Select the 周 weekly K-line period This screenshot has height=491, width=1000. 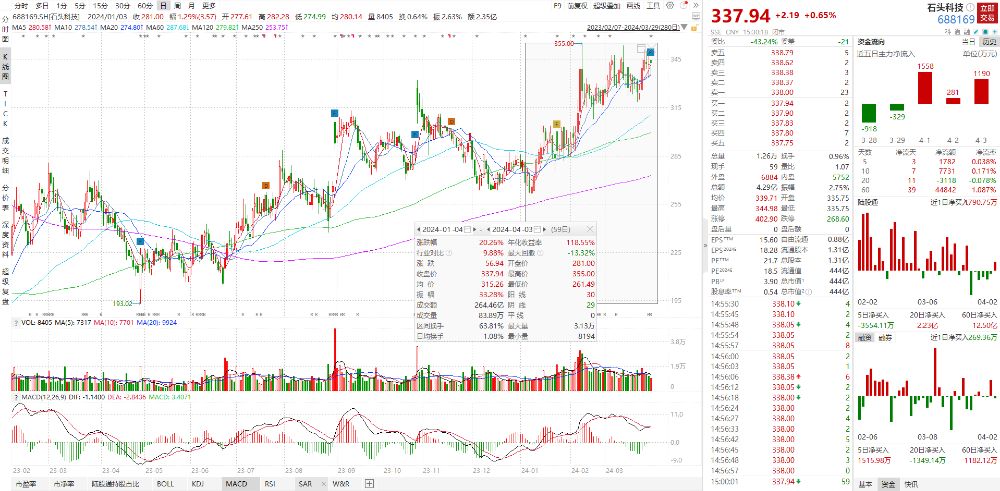[178, 5]
